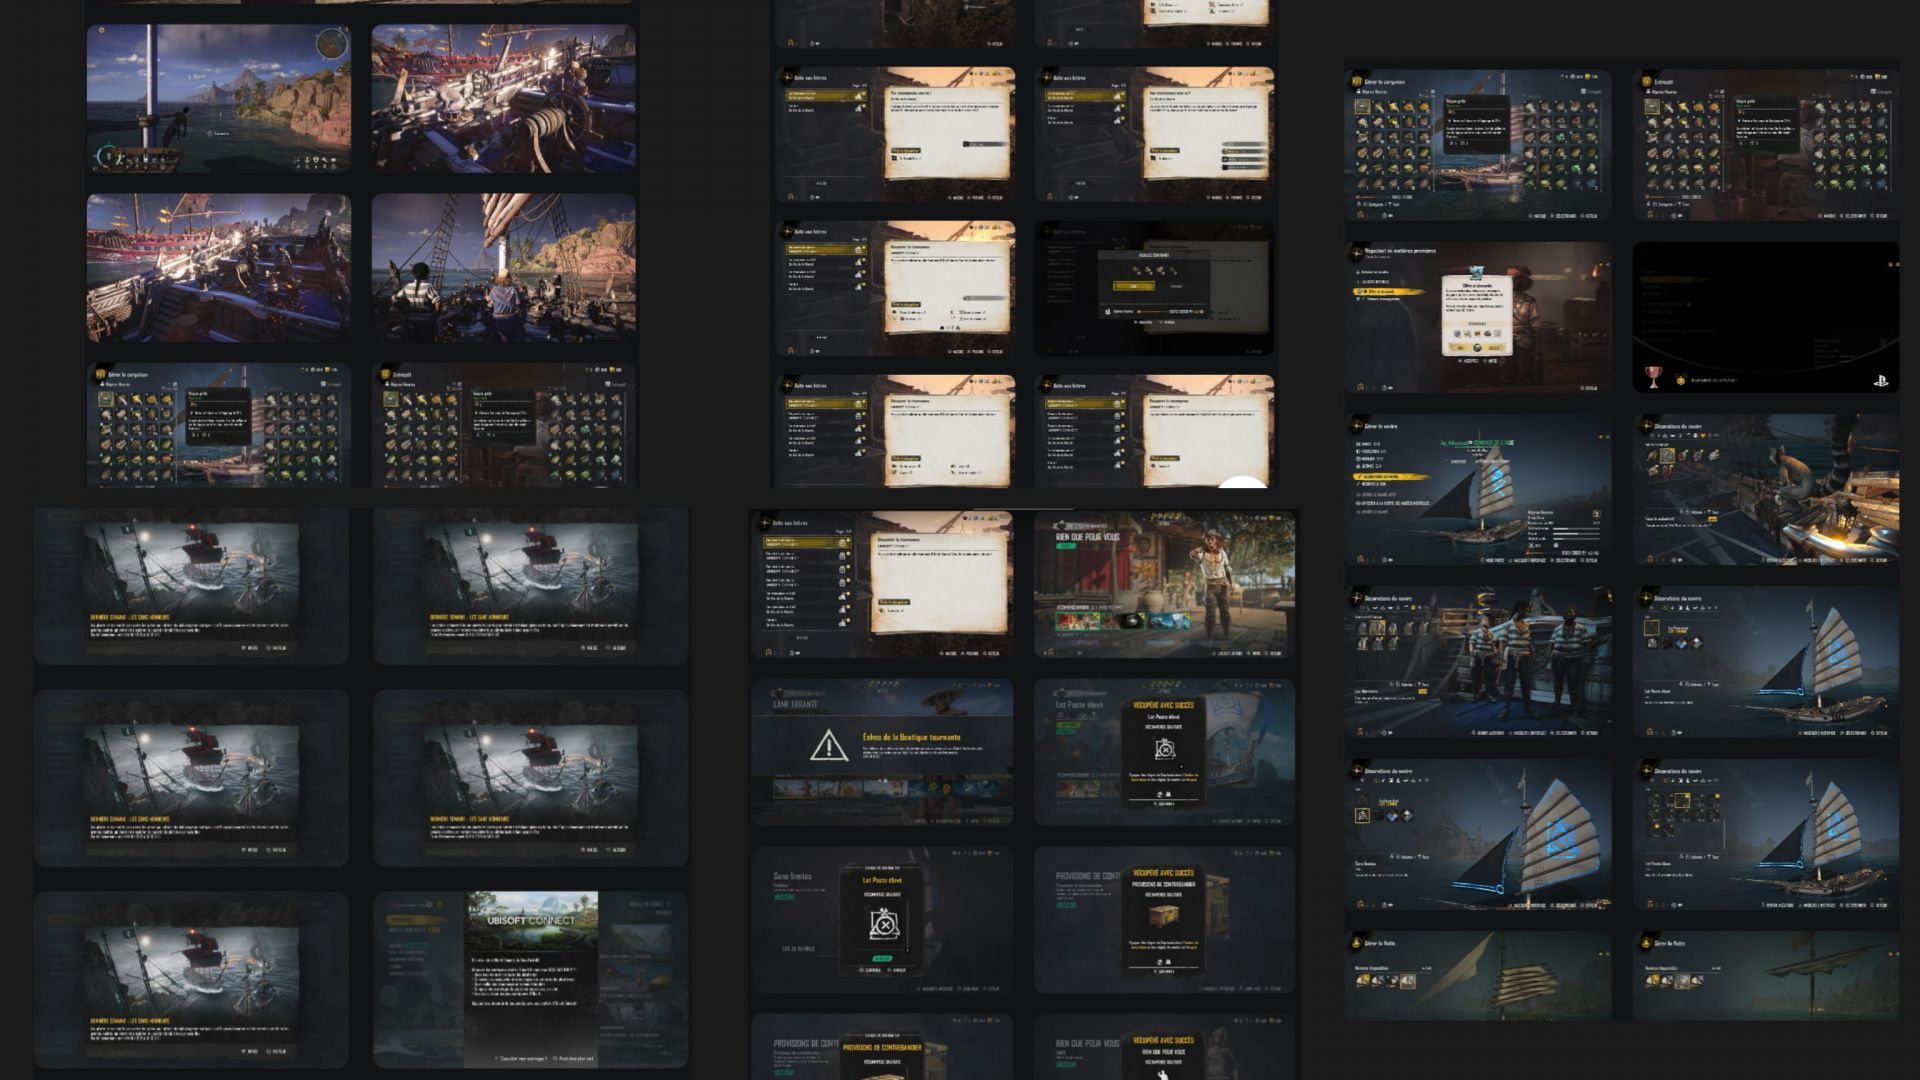Open the 'Gérer la flotte' screenshot with dark mast

(x=1766, y=976)
